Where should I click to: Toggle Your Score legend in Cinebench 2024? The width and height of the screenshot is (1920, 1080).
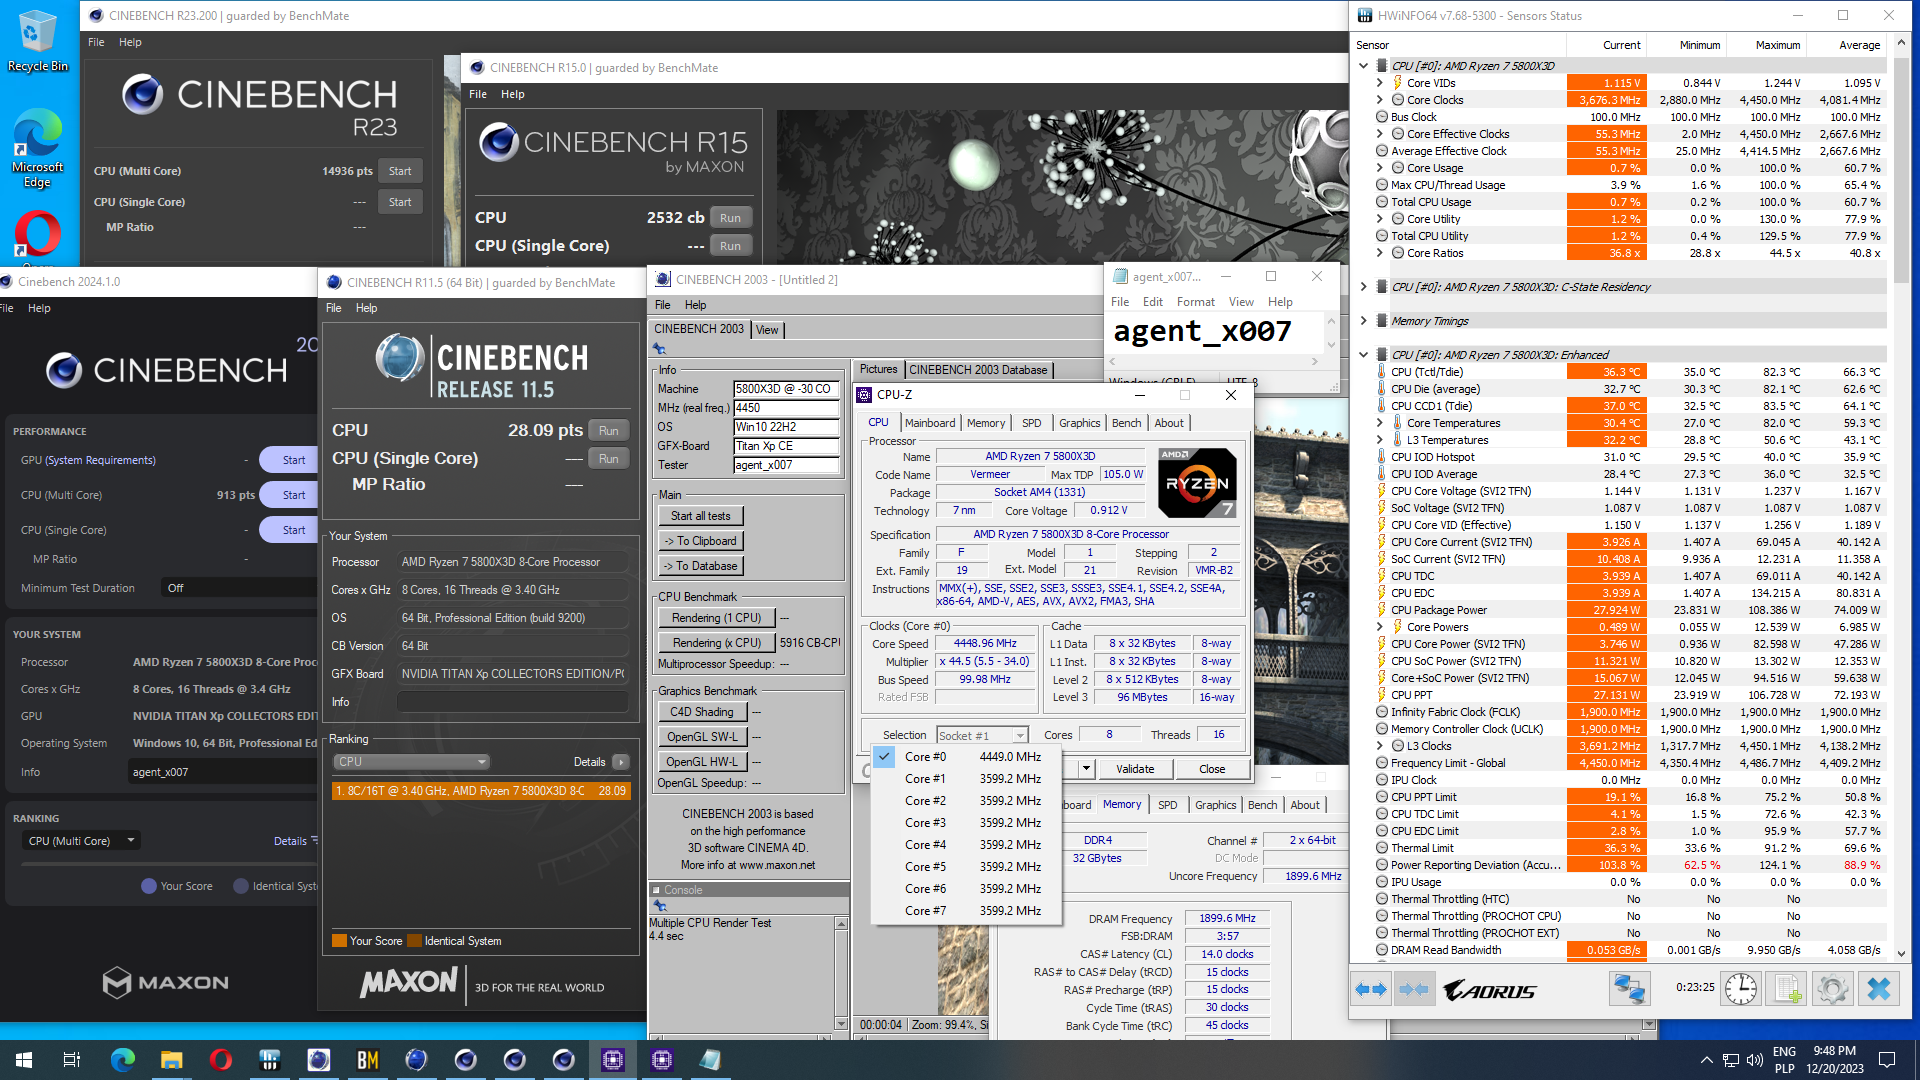pyautogui.click(x=177, y=886)
